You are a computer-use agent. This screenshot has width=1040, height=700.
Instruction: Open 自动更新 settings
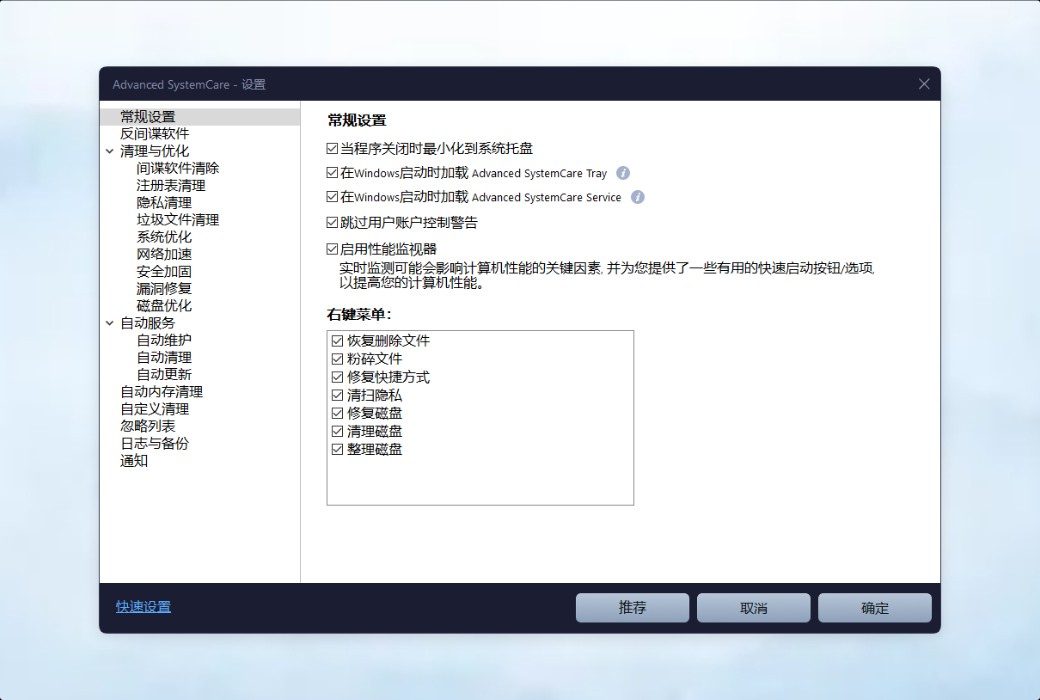pos(164,375)
